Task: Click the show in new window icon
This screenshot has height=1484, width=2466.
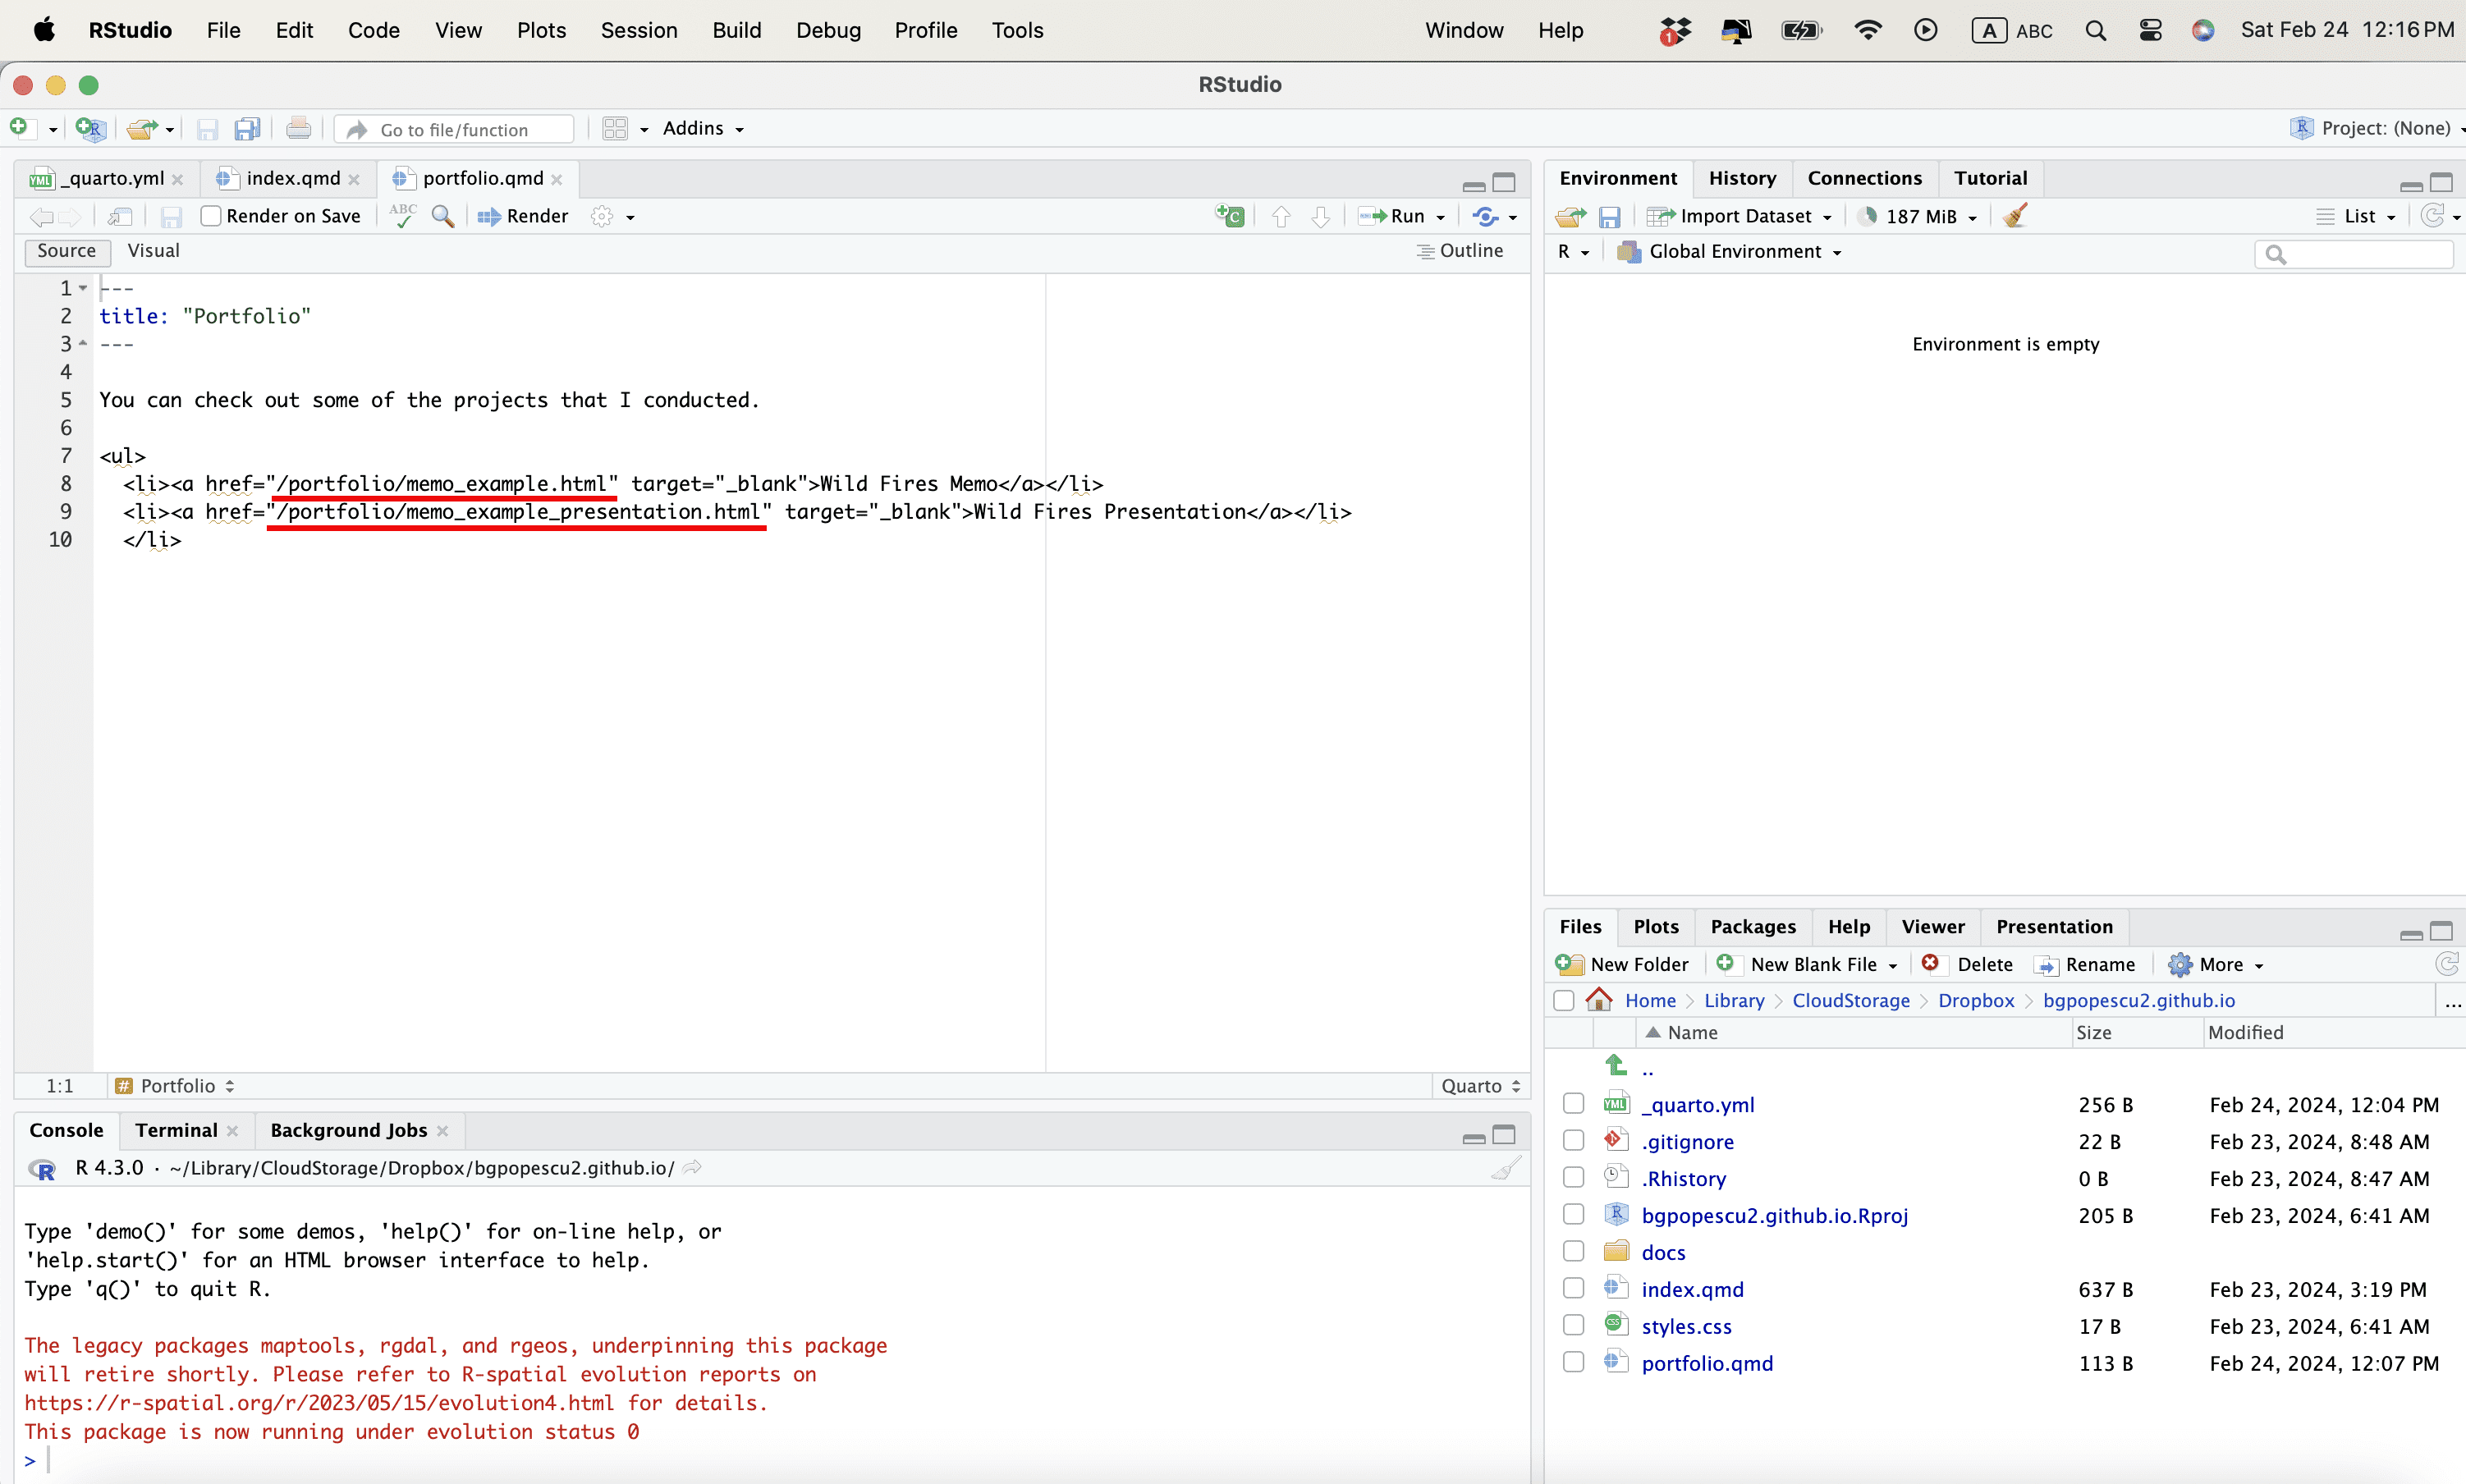Action: tap(120, 217)
